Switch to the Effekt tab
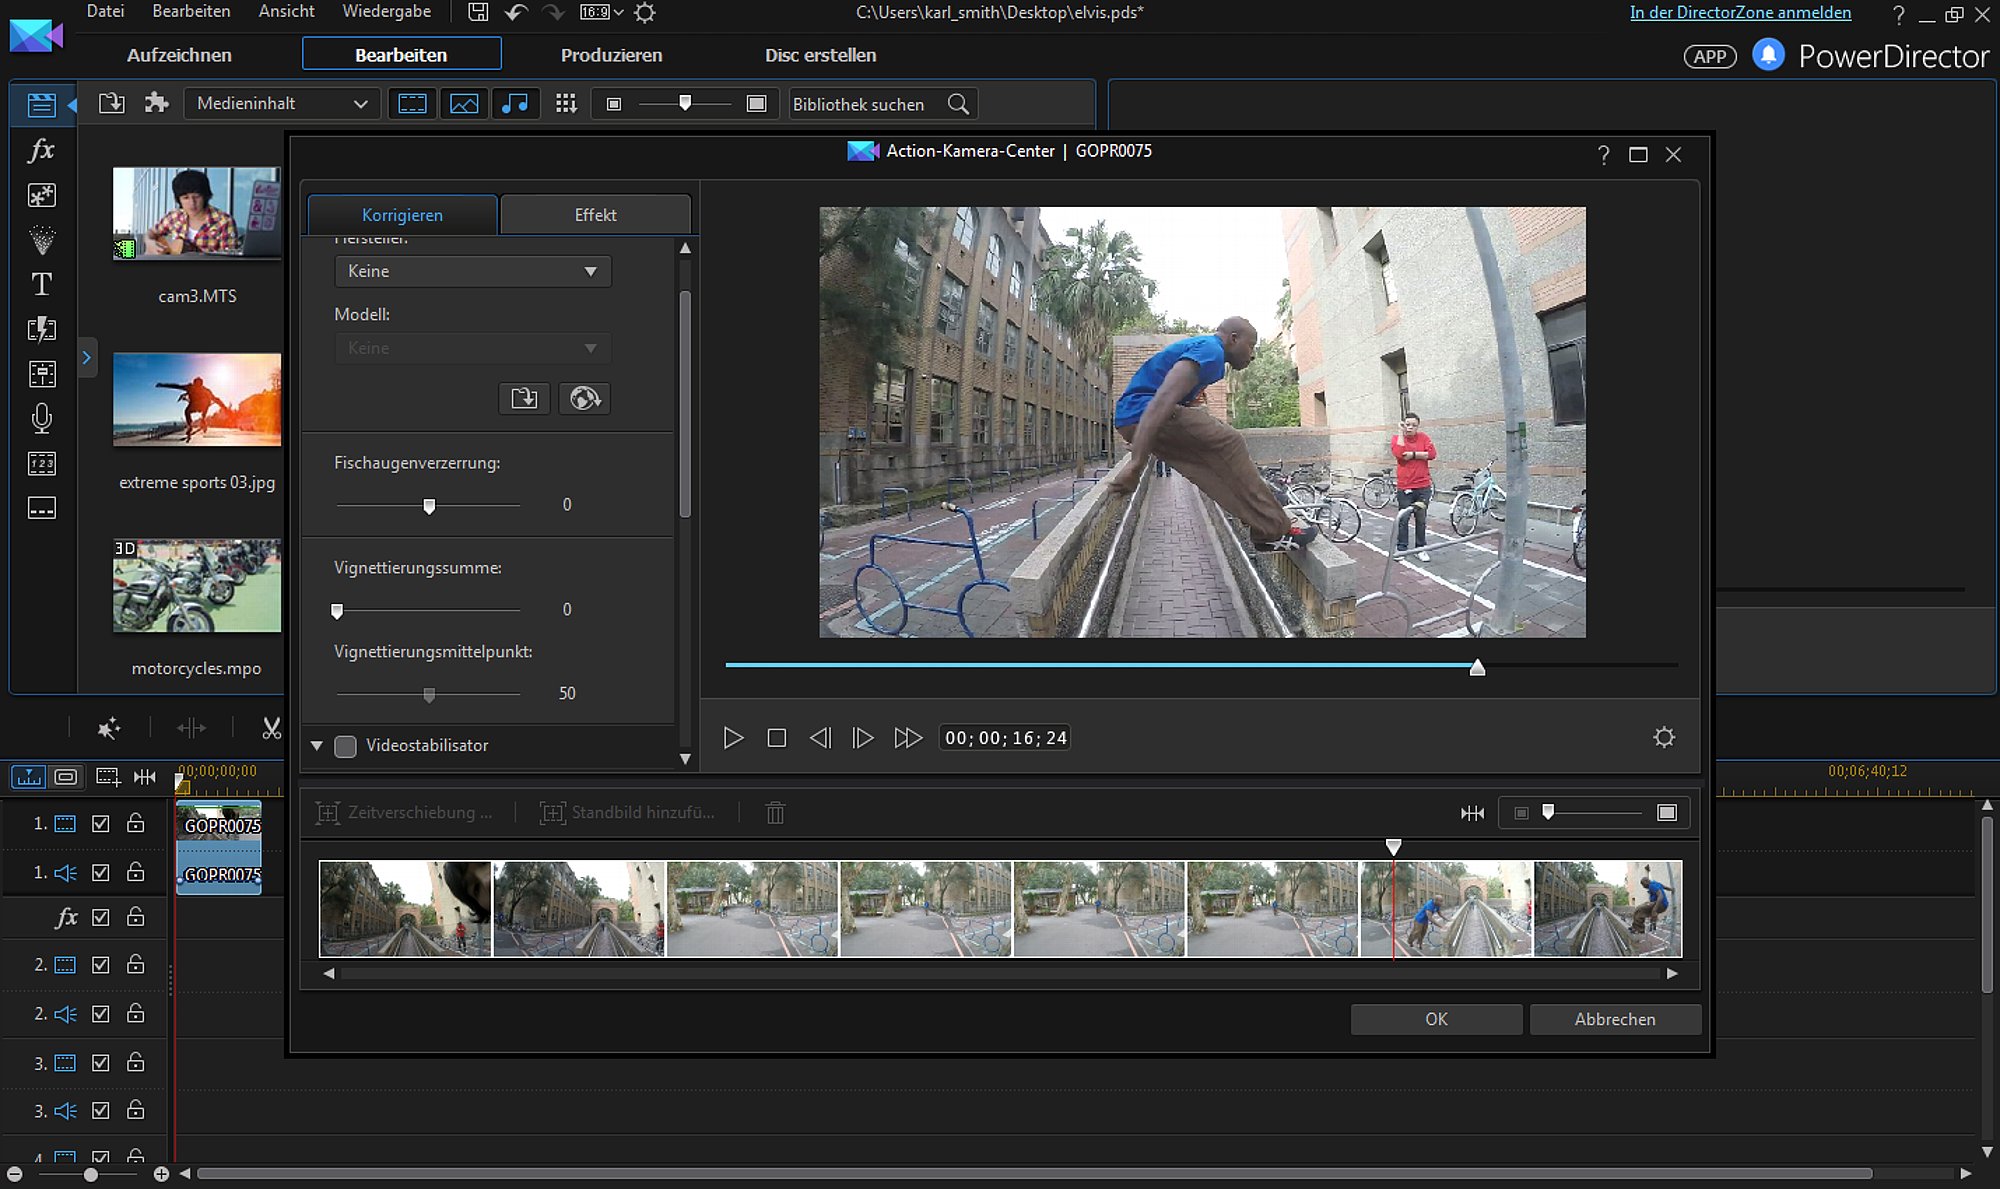The height and width of the screenshot is (1189, 2000). click(x=595, y=215)
